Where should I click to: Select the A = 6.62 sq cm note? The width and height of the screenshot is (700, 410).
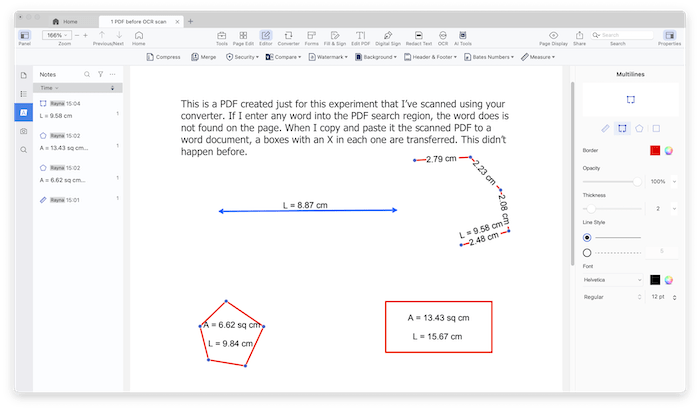tap(79, 174)
